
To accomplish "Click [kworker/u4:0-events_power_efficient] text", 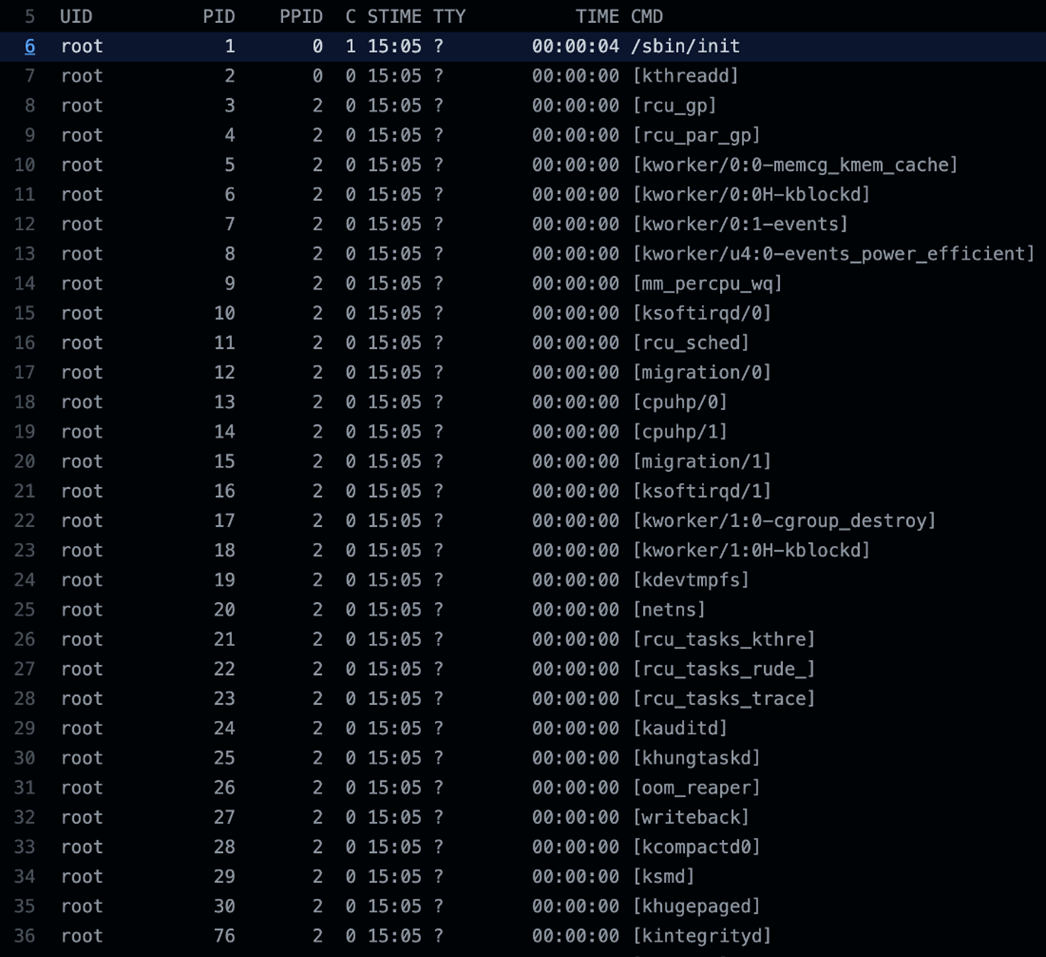I will point(834,254).
